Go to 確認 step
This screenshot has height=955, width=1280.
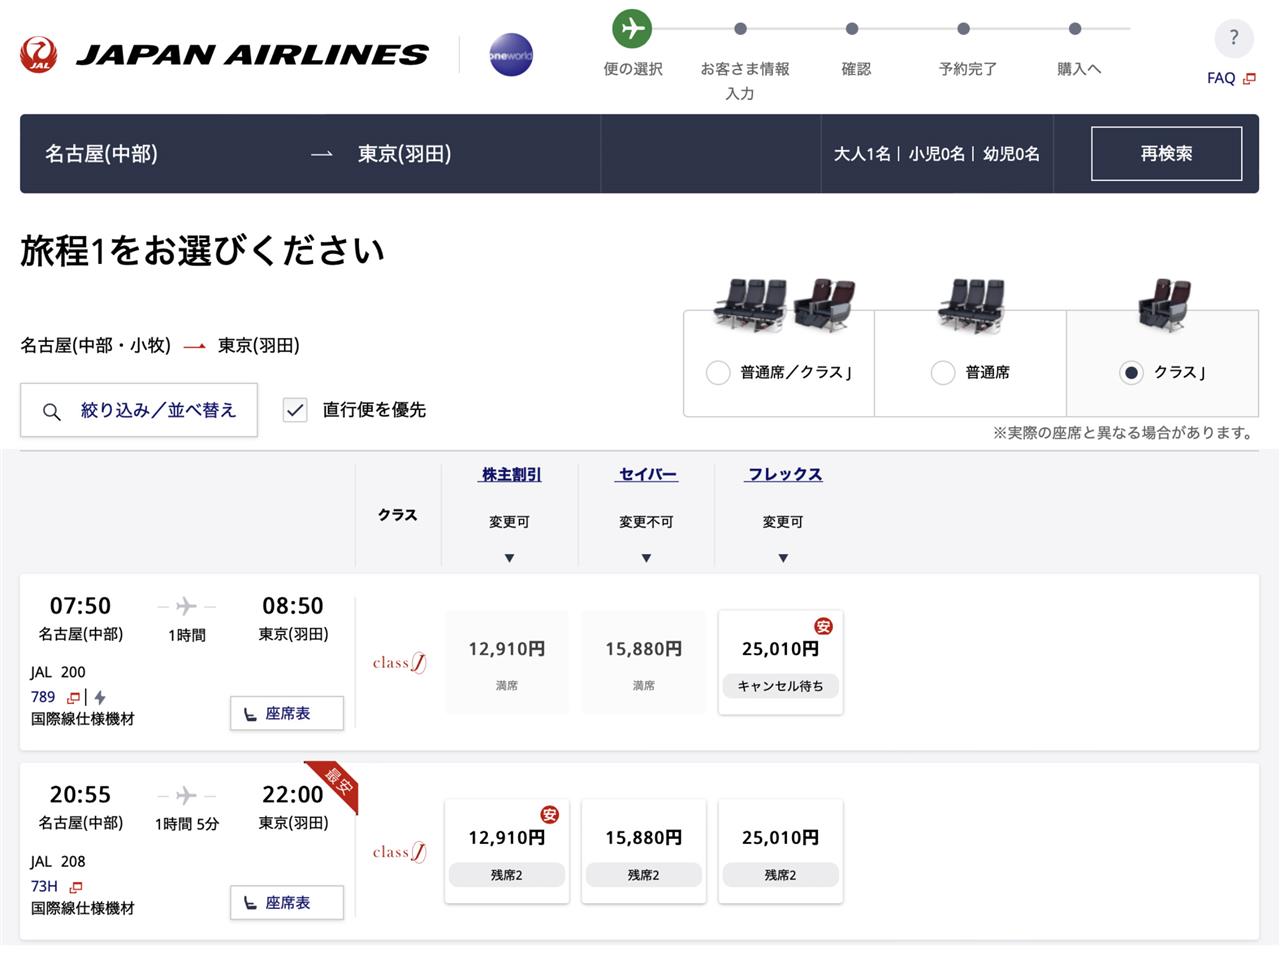856,69
